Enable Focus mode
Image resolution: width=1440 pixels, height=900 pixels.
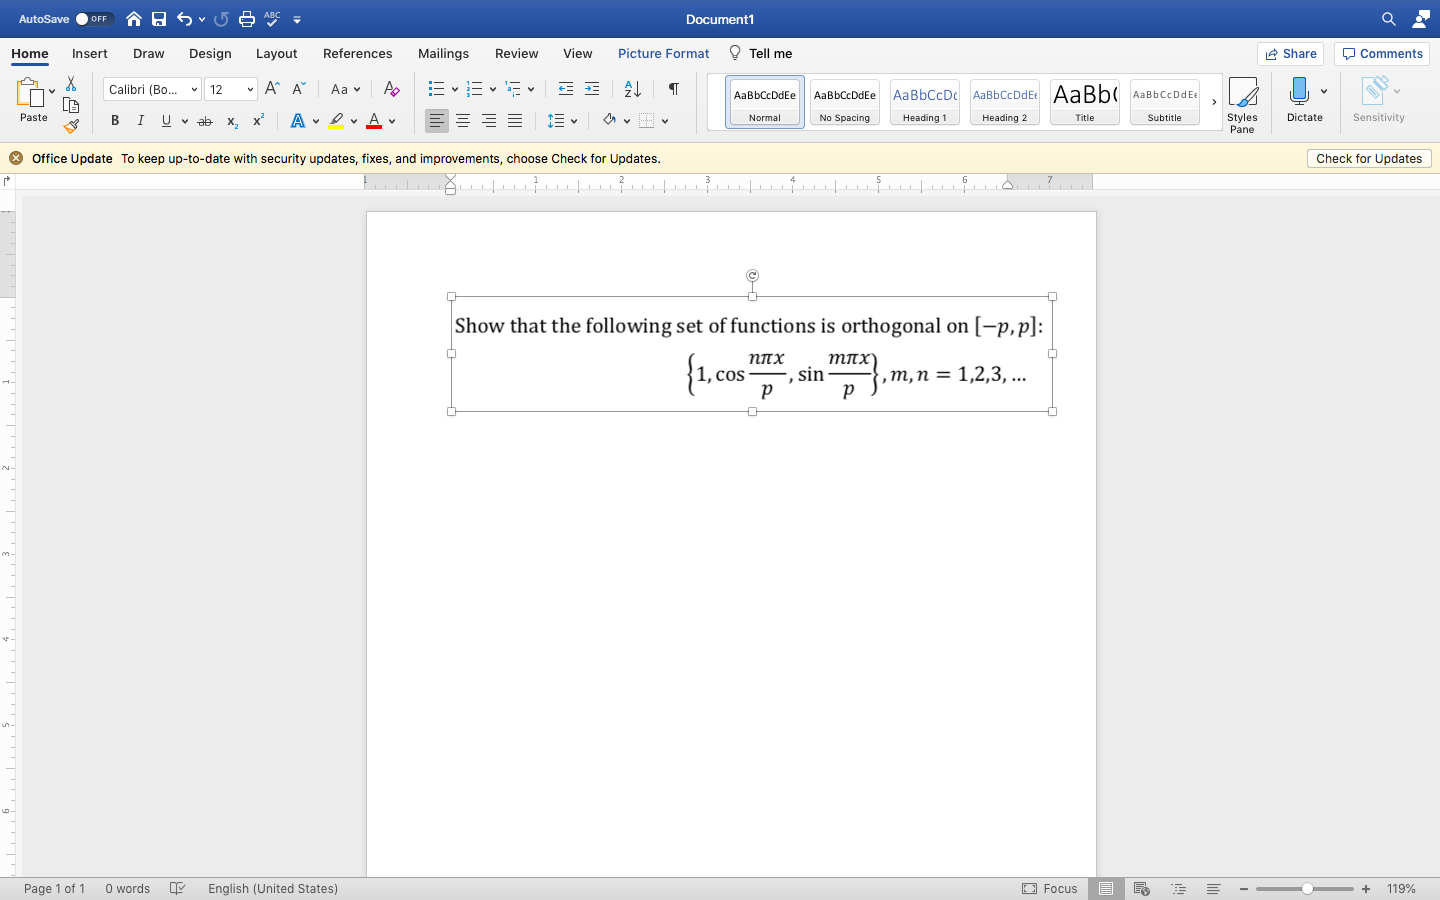(1050, 888)
